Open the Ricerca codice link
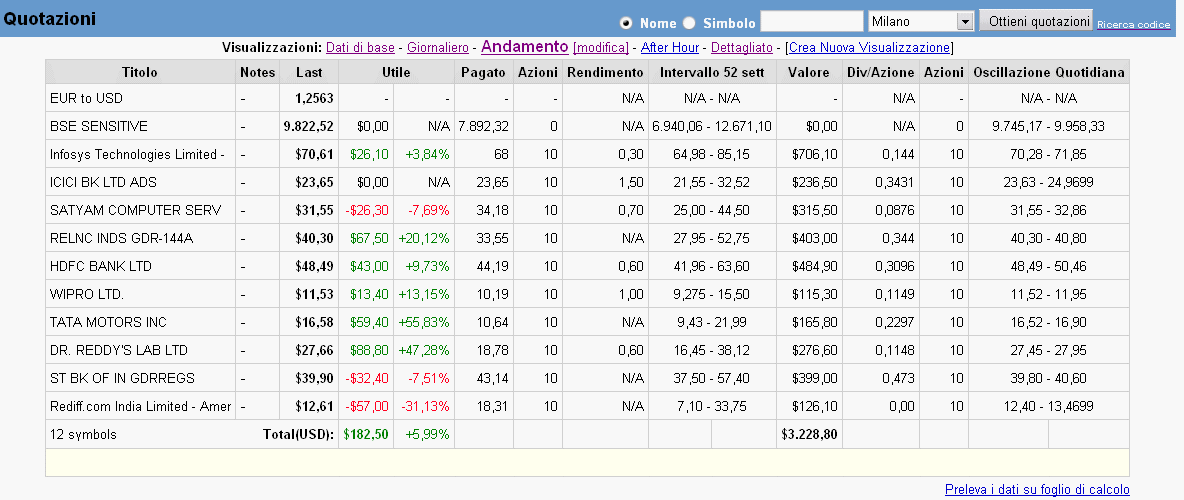The image size is (1184, 500). click(1133, 25)
